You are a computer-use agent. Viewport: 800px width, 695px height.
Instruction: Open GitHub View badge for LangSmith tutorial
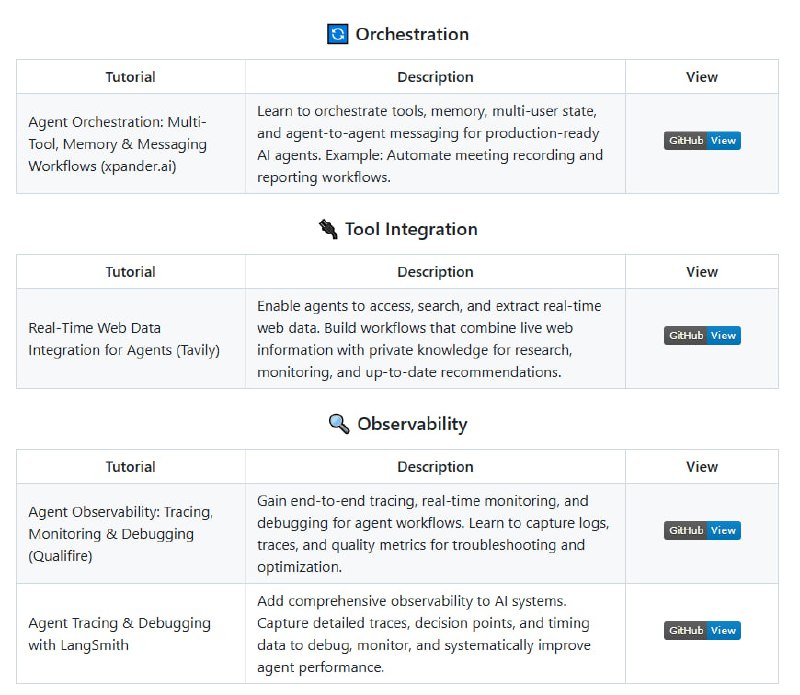(x=702, y=631)
